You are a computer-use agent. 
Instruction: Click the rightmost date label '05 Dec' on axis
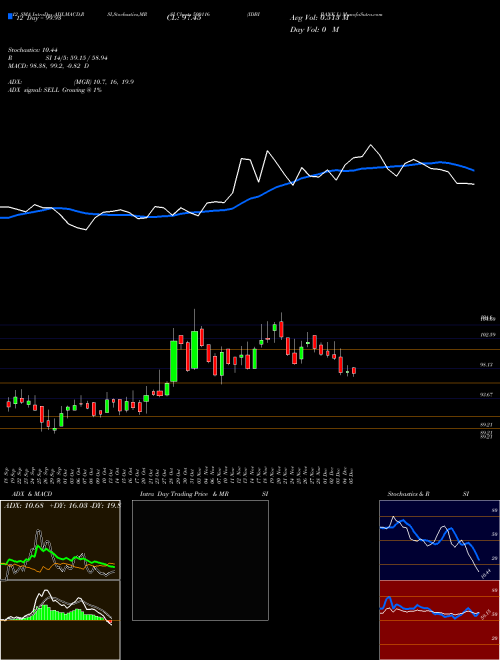click(x=351, y=474)
